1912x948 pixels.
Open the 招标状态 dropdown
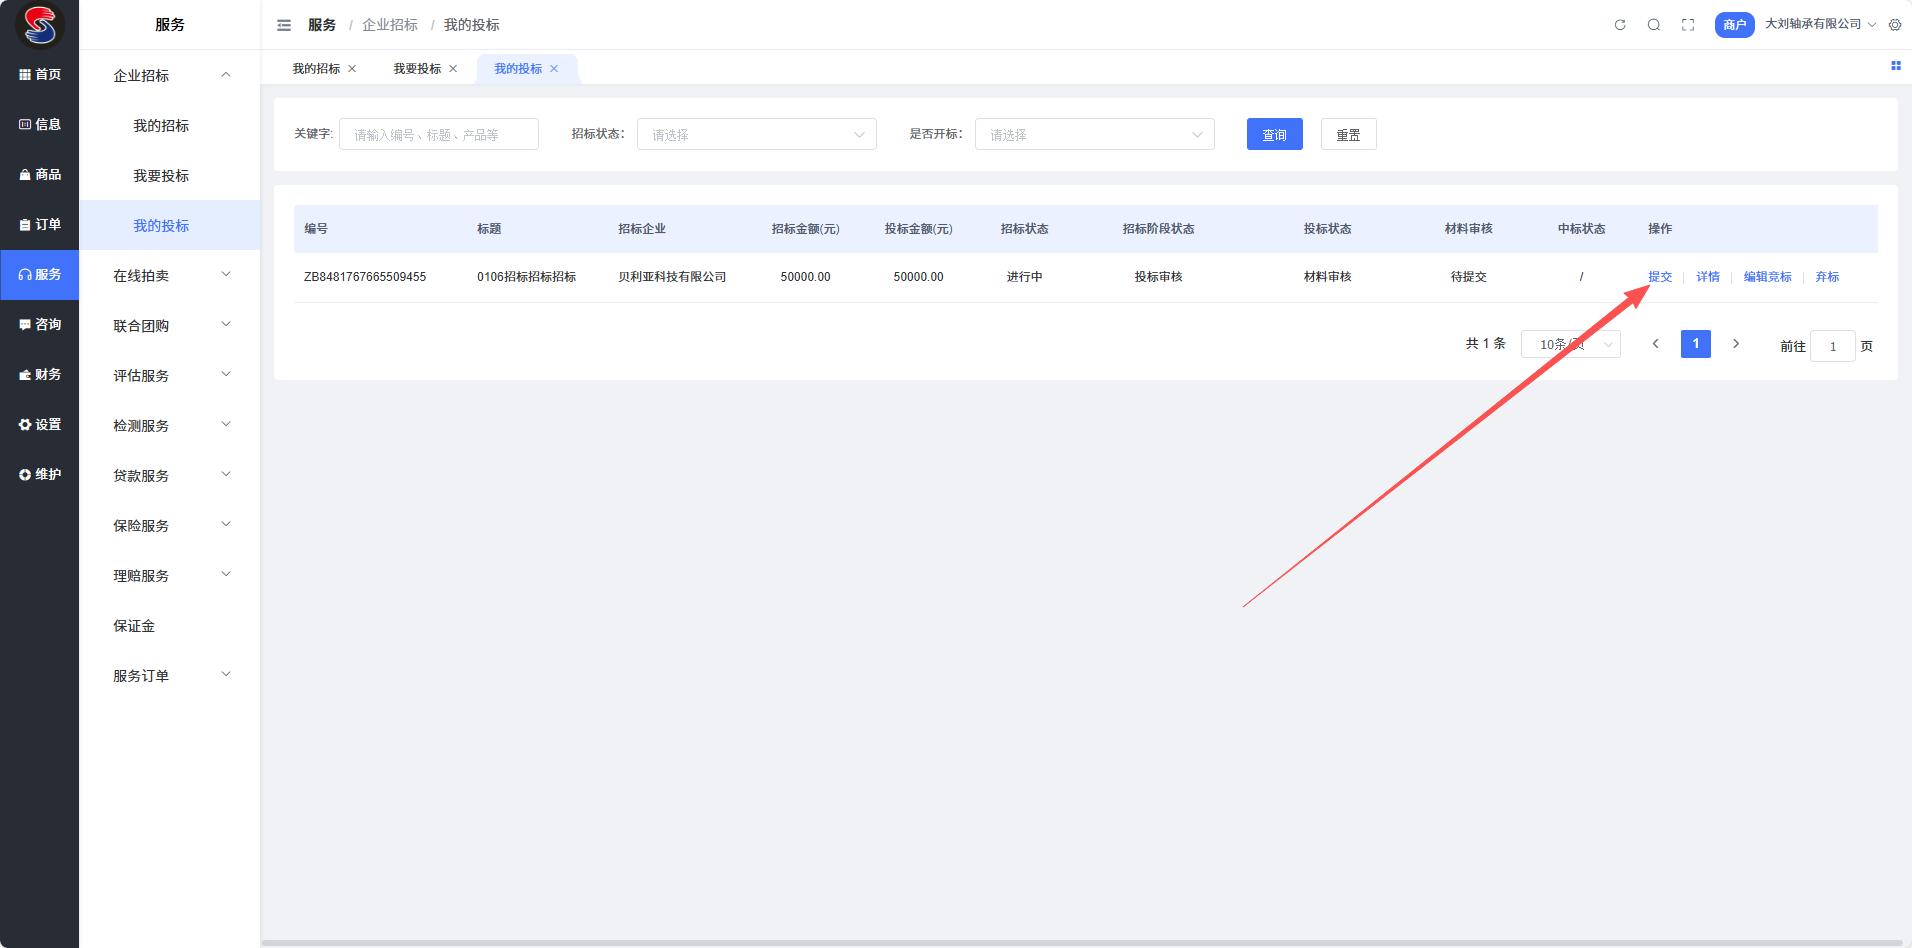pos(756,135)
